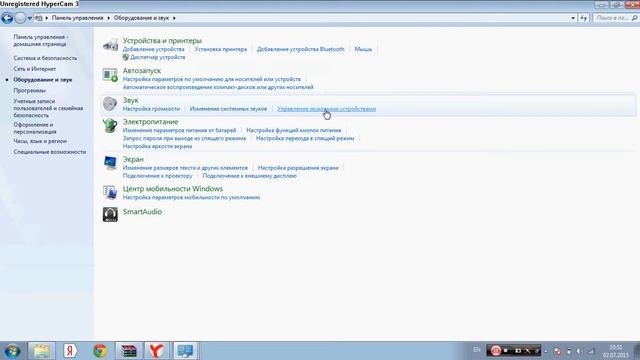
Task: Click 'Настройка функций кнопок питания' link
Action: point(293,130)
